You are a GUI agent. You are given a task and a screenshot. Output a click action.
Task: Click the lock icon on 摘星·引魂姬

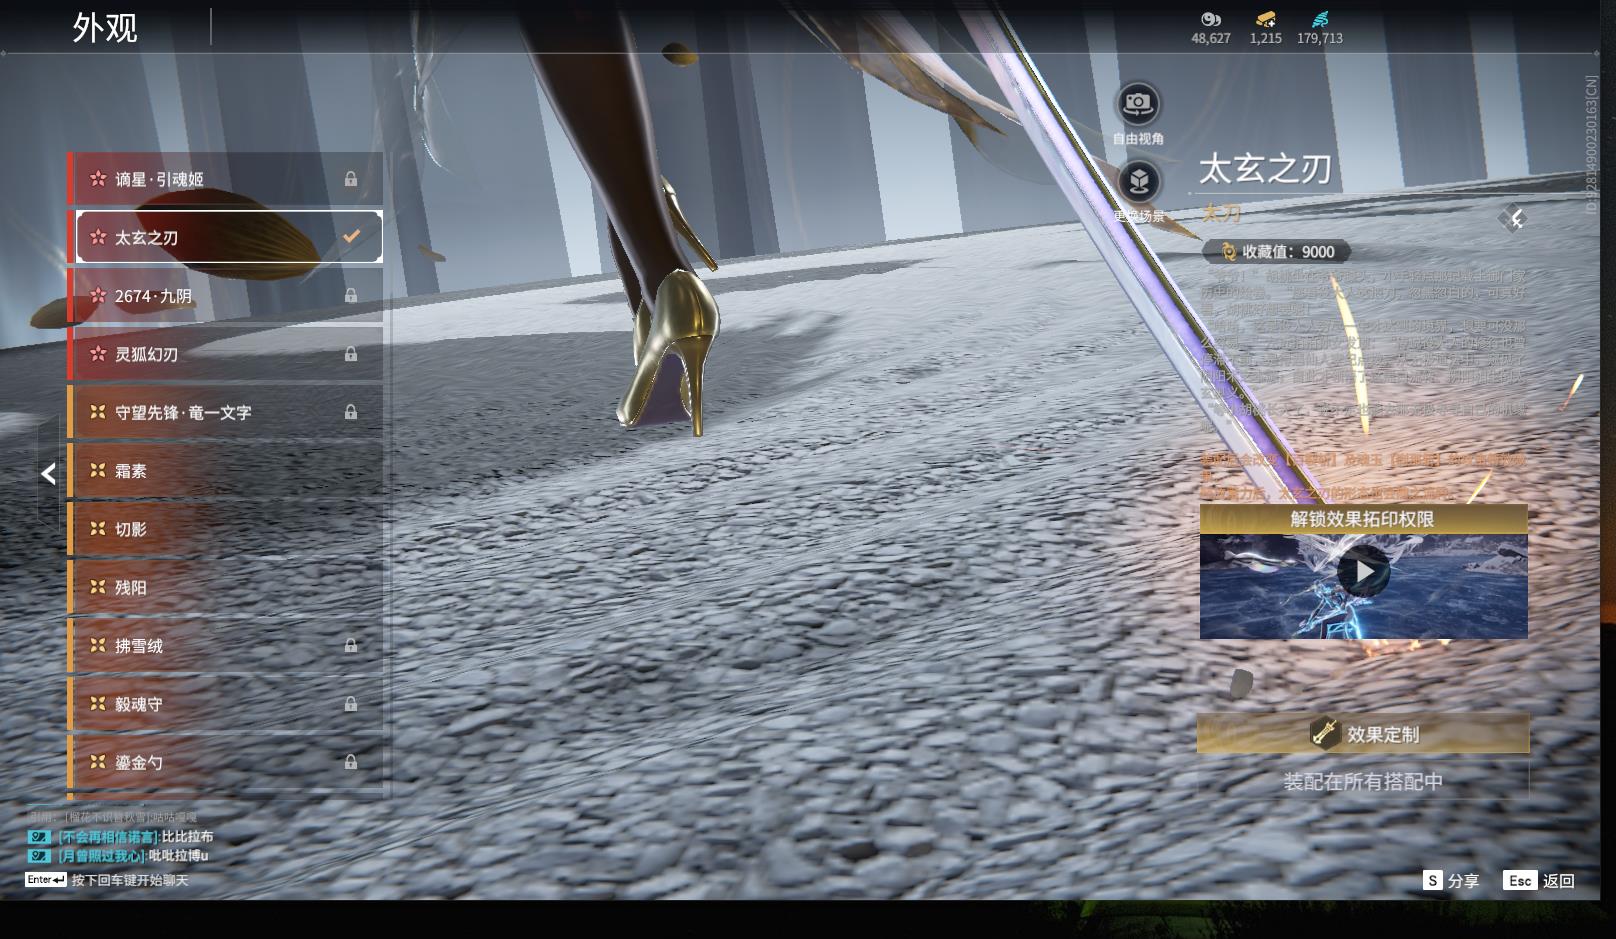351,179
